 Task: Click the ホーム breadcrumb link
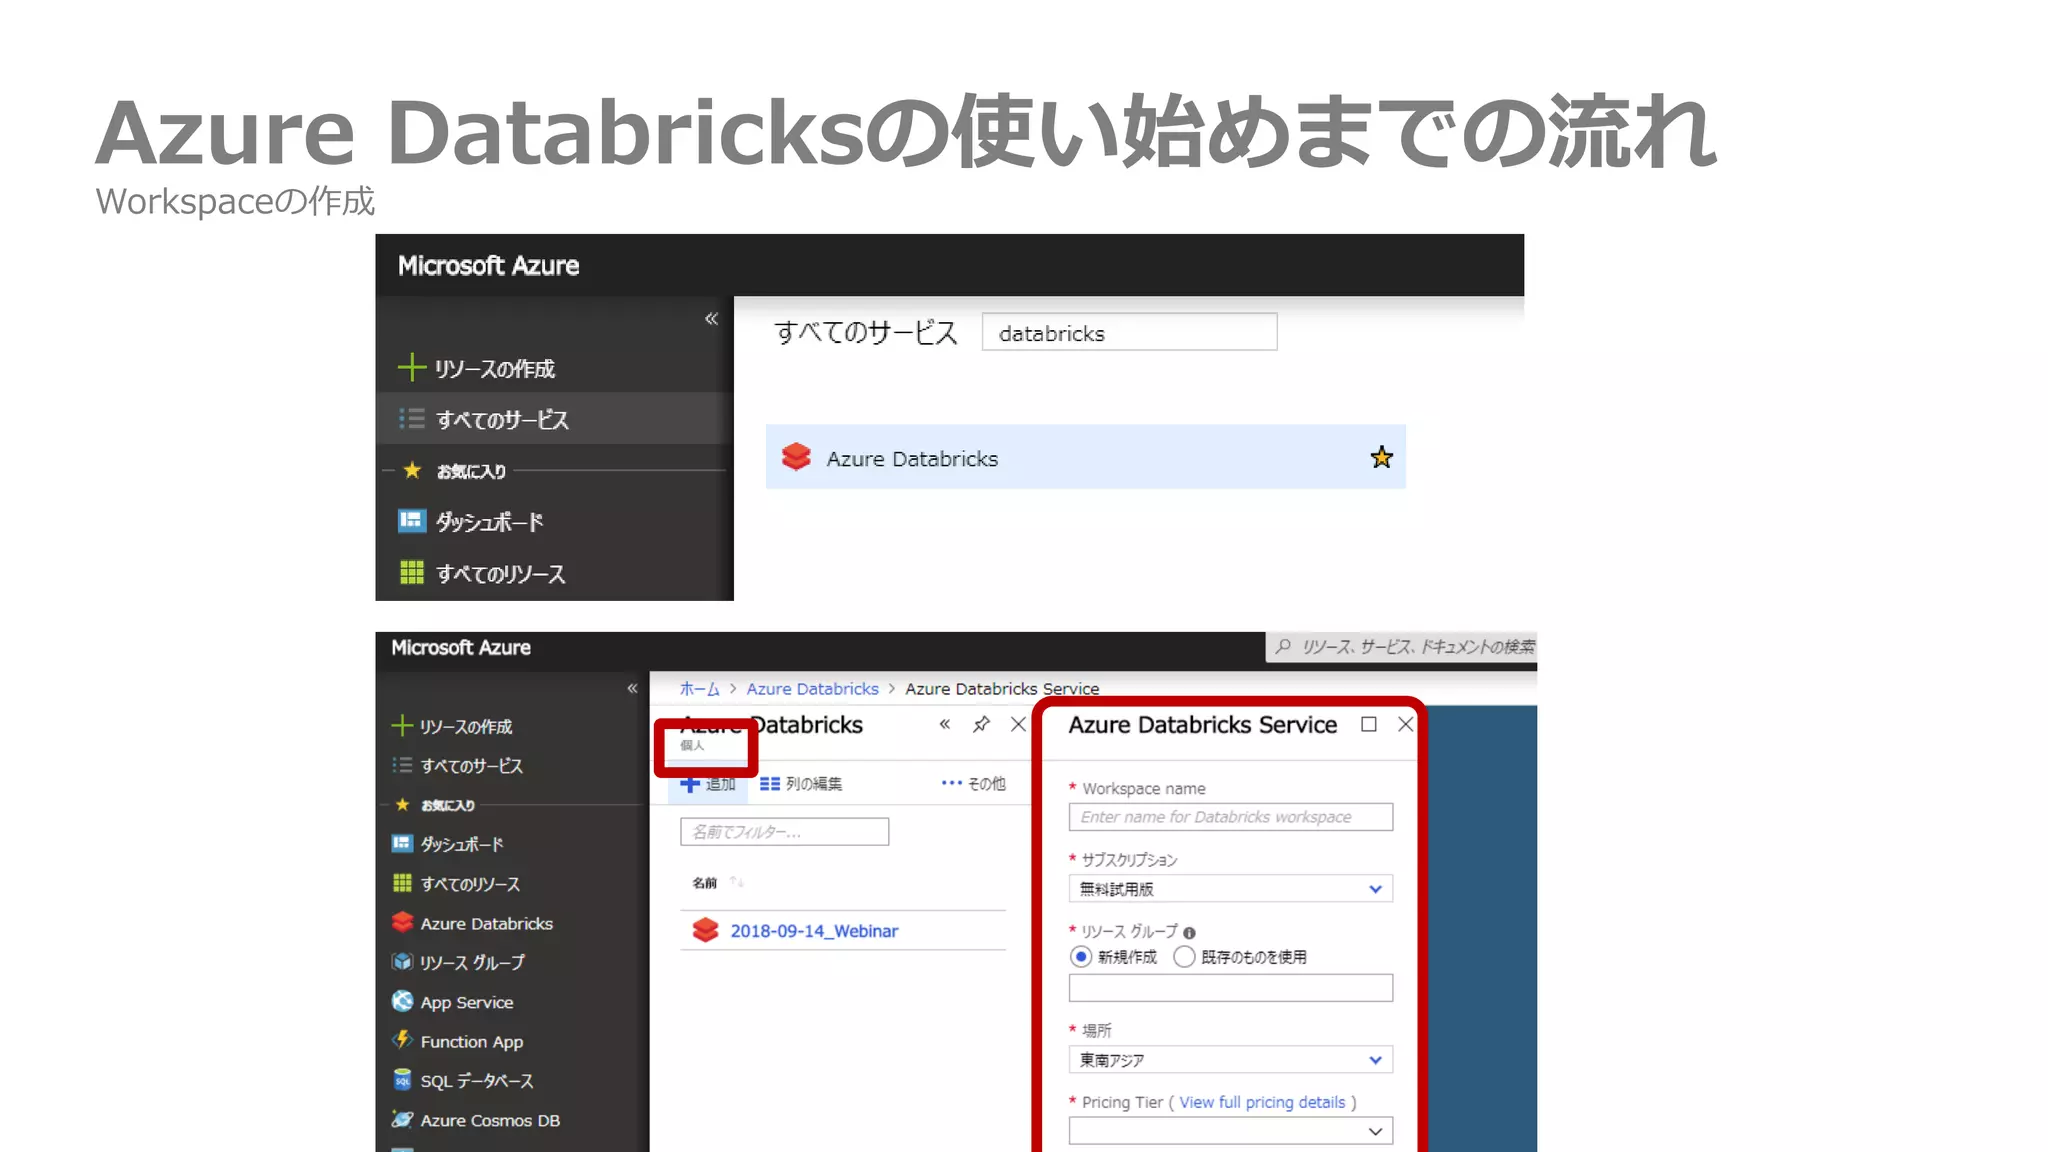tap(699, 689)
